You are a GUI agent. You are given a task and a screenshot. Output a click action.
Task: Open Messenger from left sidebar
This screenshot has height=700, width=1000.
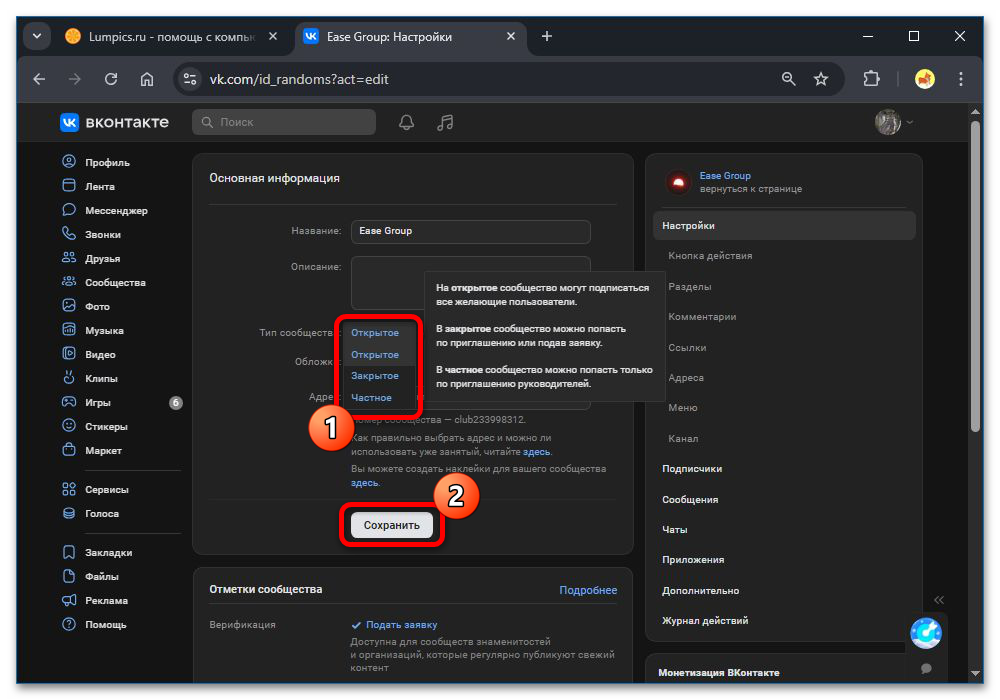tap(115, 211)
